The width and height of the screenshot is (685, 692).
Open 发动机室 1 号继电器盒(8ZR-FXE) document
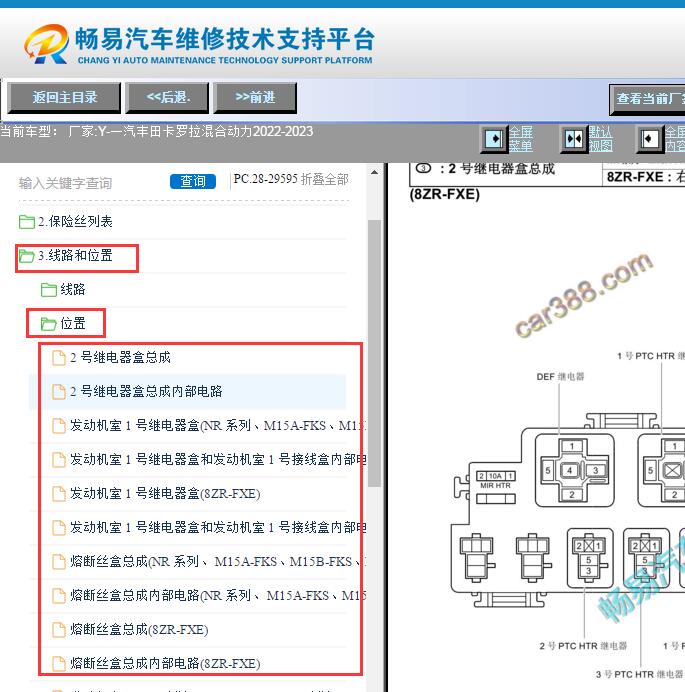165,493
